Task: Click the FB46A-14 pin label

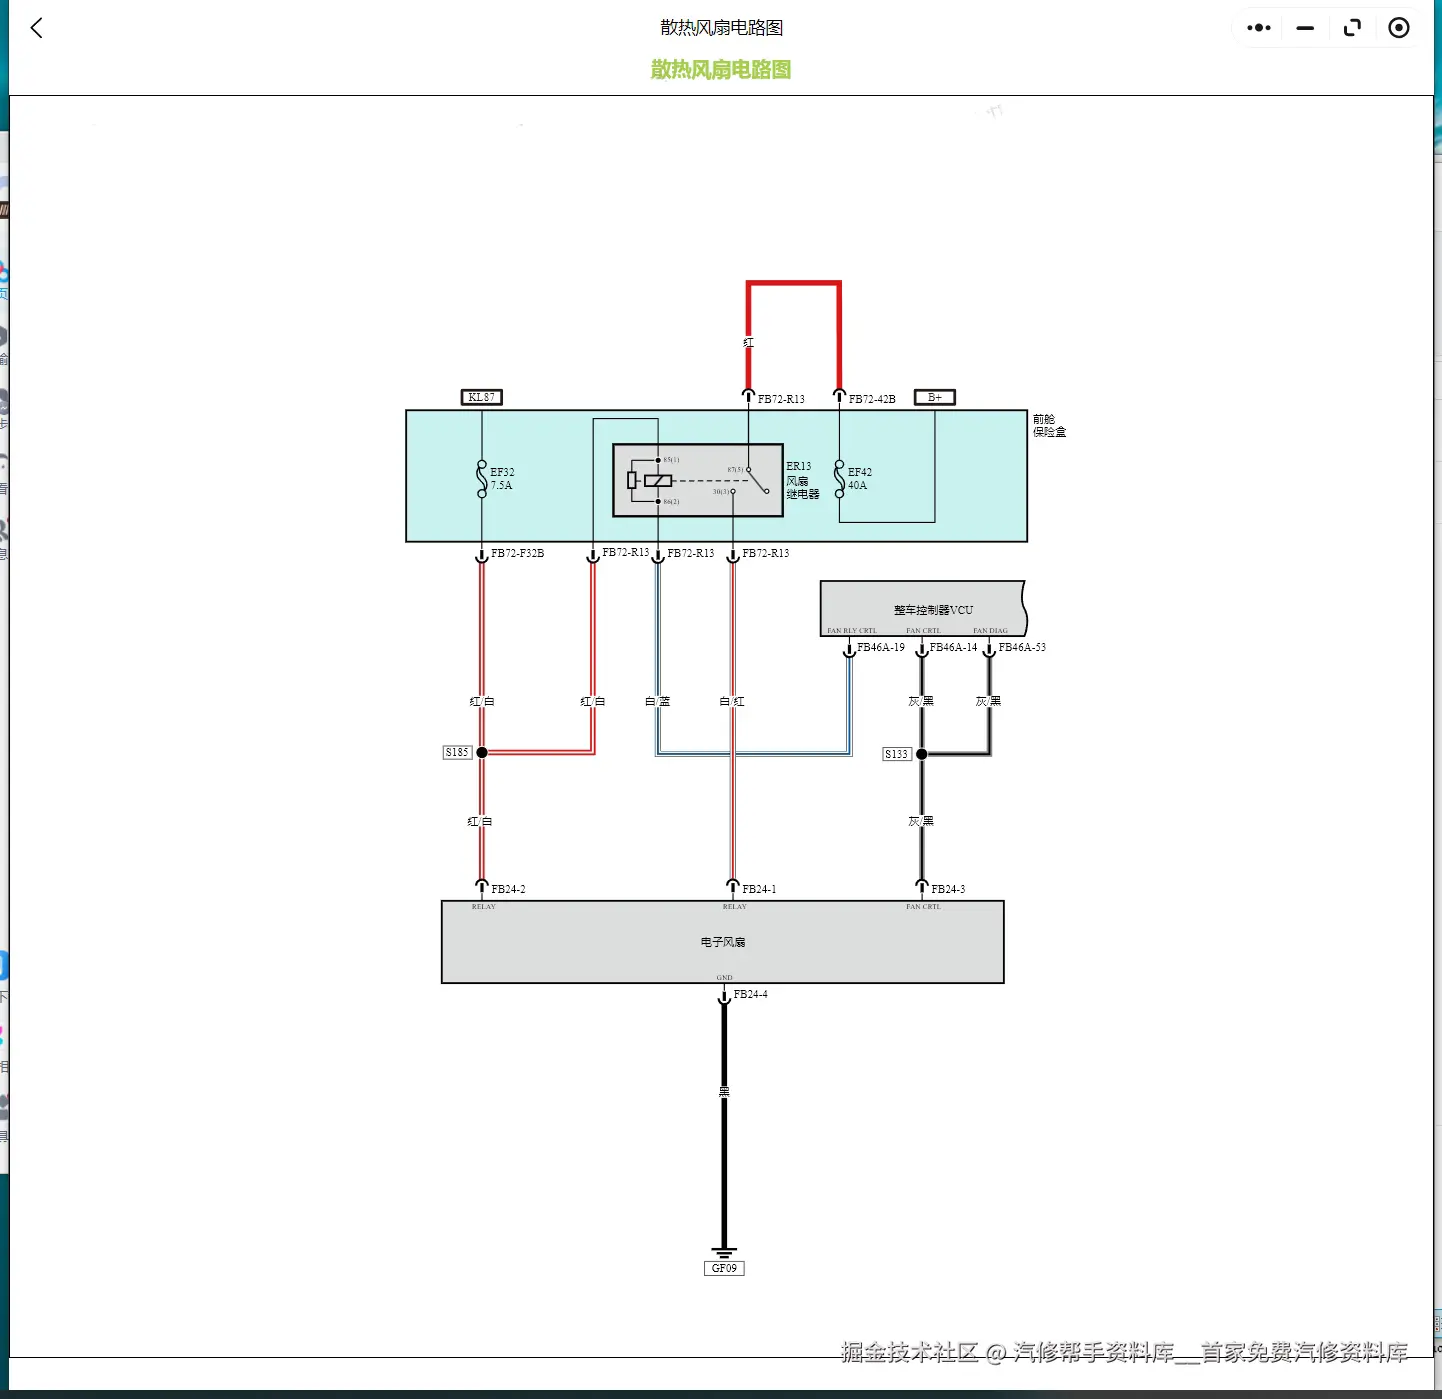Action: click(x=953, y=648)
